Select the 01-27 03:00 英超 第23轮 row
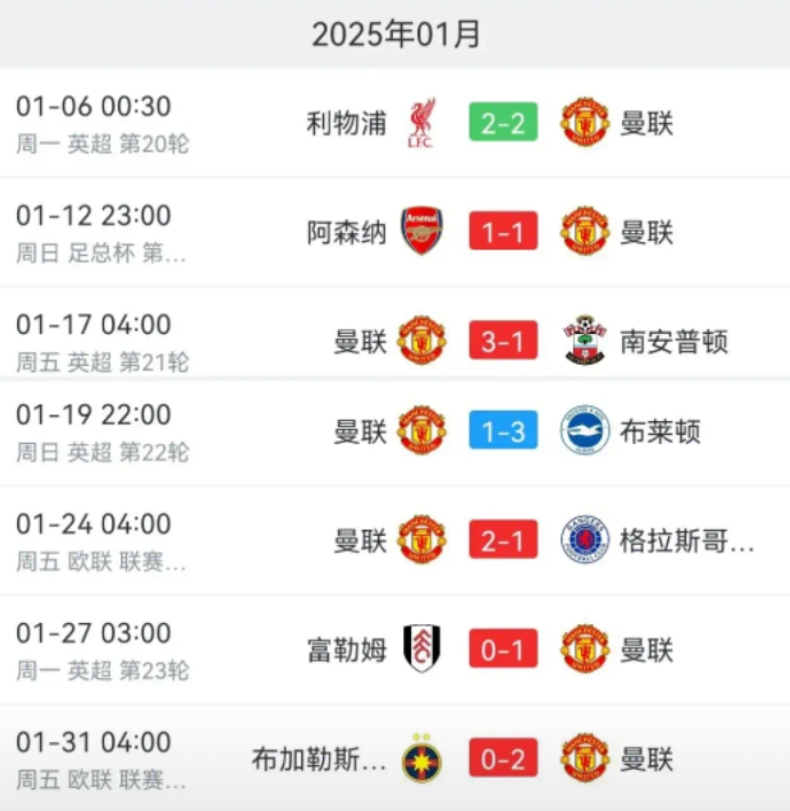This screenshot has width=790, height=811. click(395, 649)
